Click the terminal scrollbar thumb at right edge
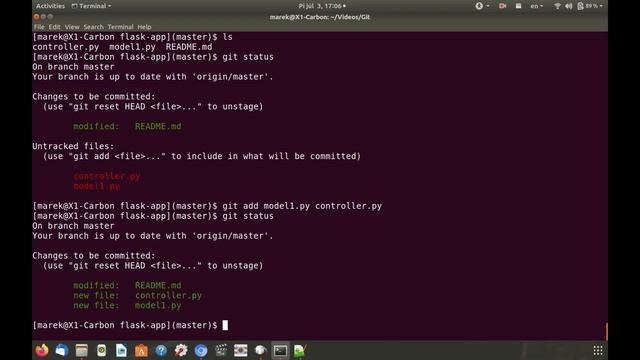This screenshot has height=360, width=640. coord(607,331)
